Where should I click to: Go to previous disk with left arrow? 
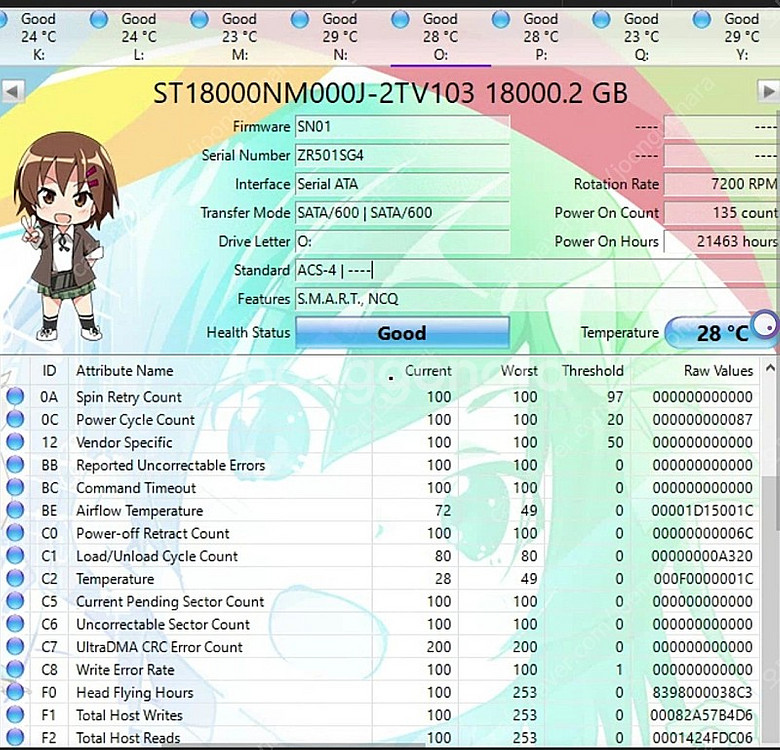point(12,92)
